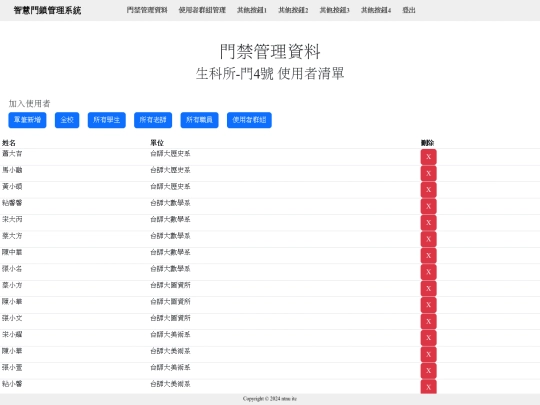Select the name cell 宋小耀
This screenshot has width=540, height=405.
12,334
